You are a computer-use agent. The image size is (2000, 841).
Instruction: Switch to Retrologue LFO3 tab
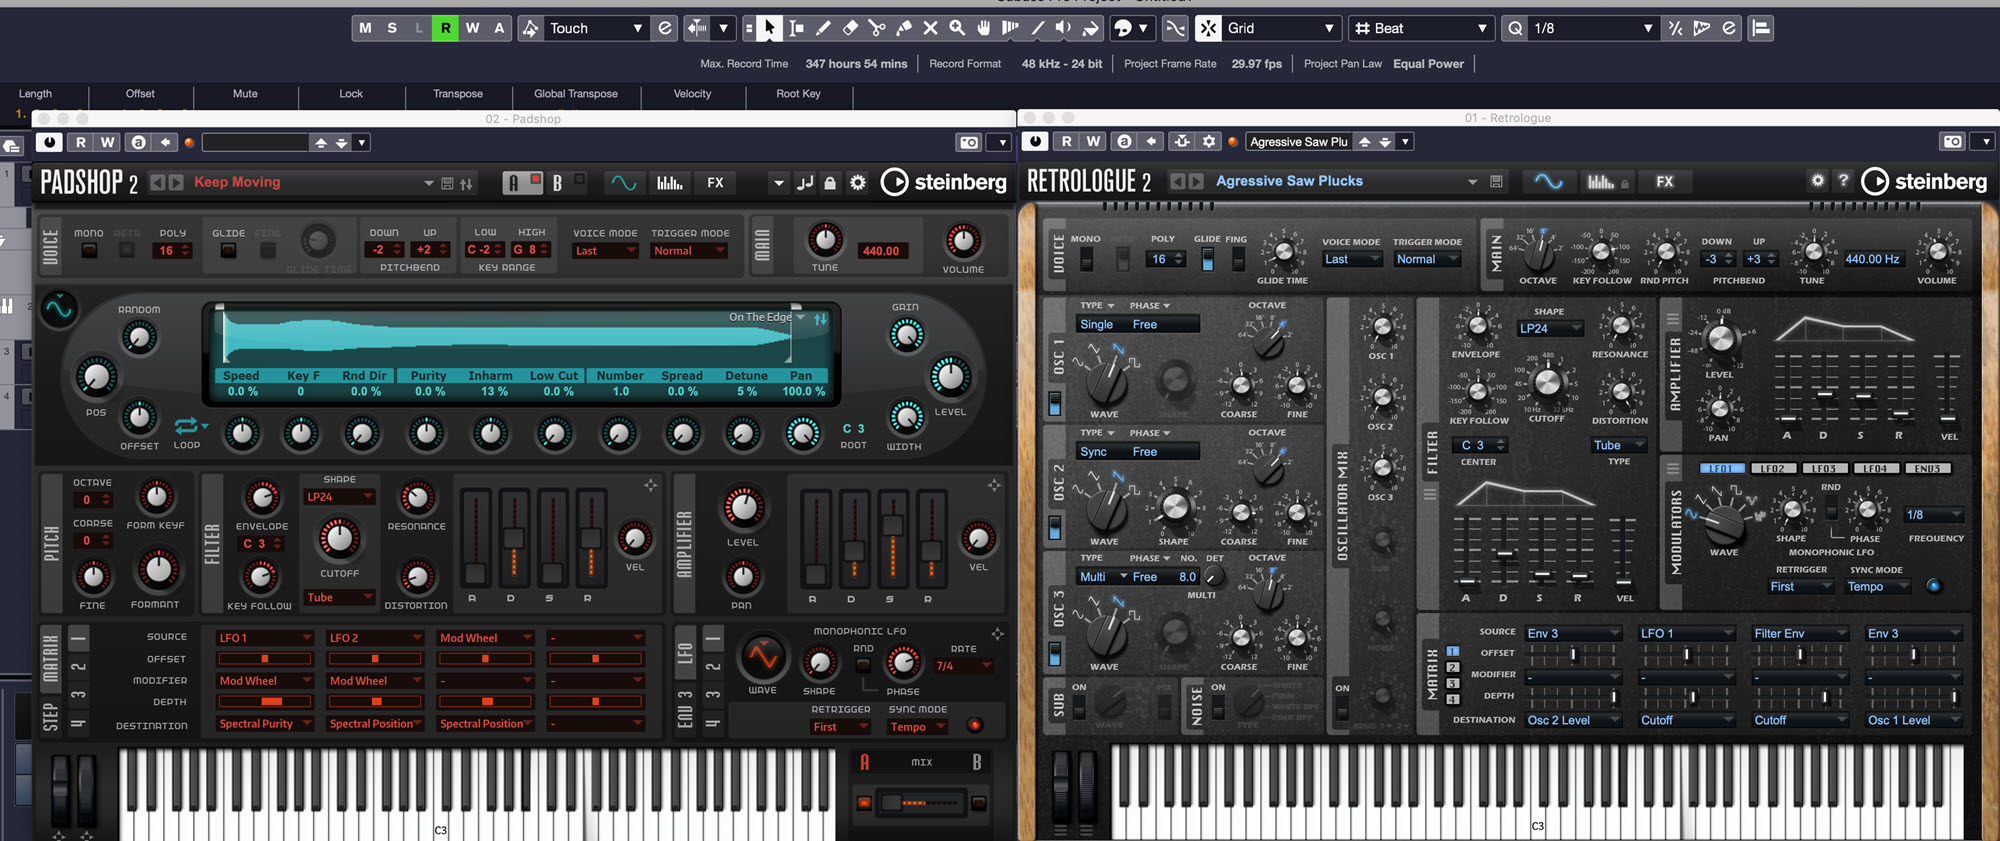coord(1825,468)
